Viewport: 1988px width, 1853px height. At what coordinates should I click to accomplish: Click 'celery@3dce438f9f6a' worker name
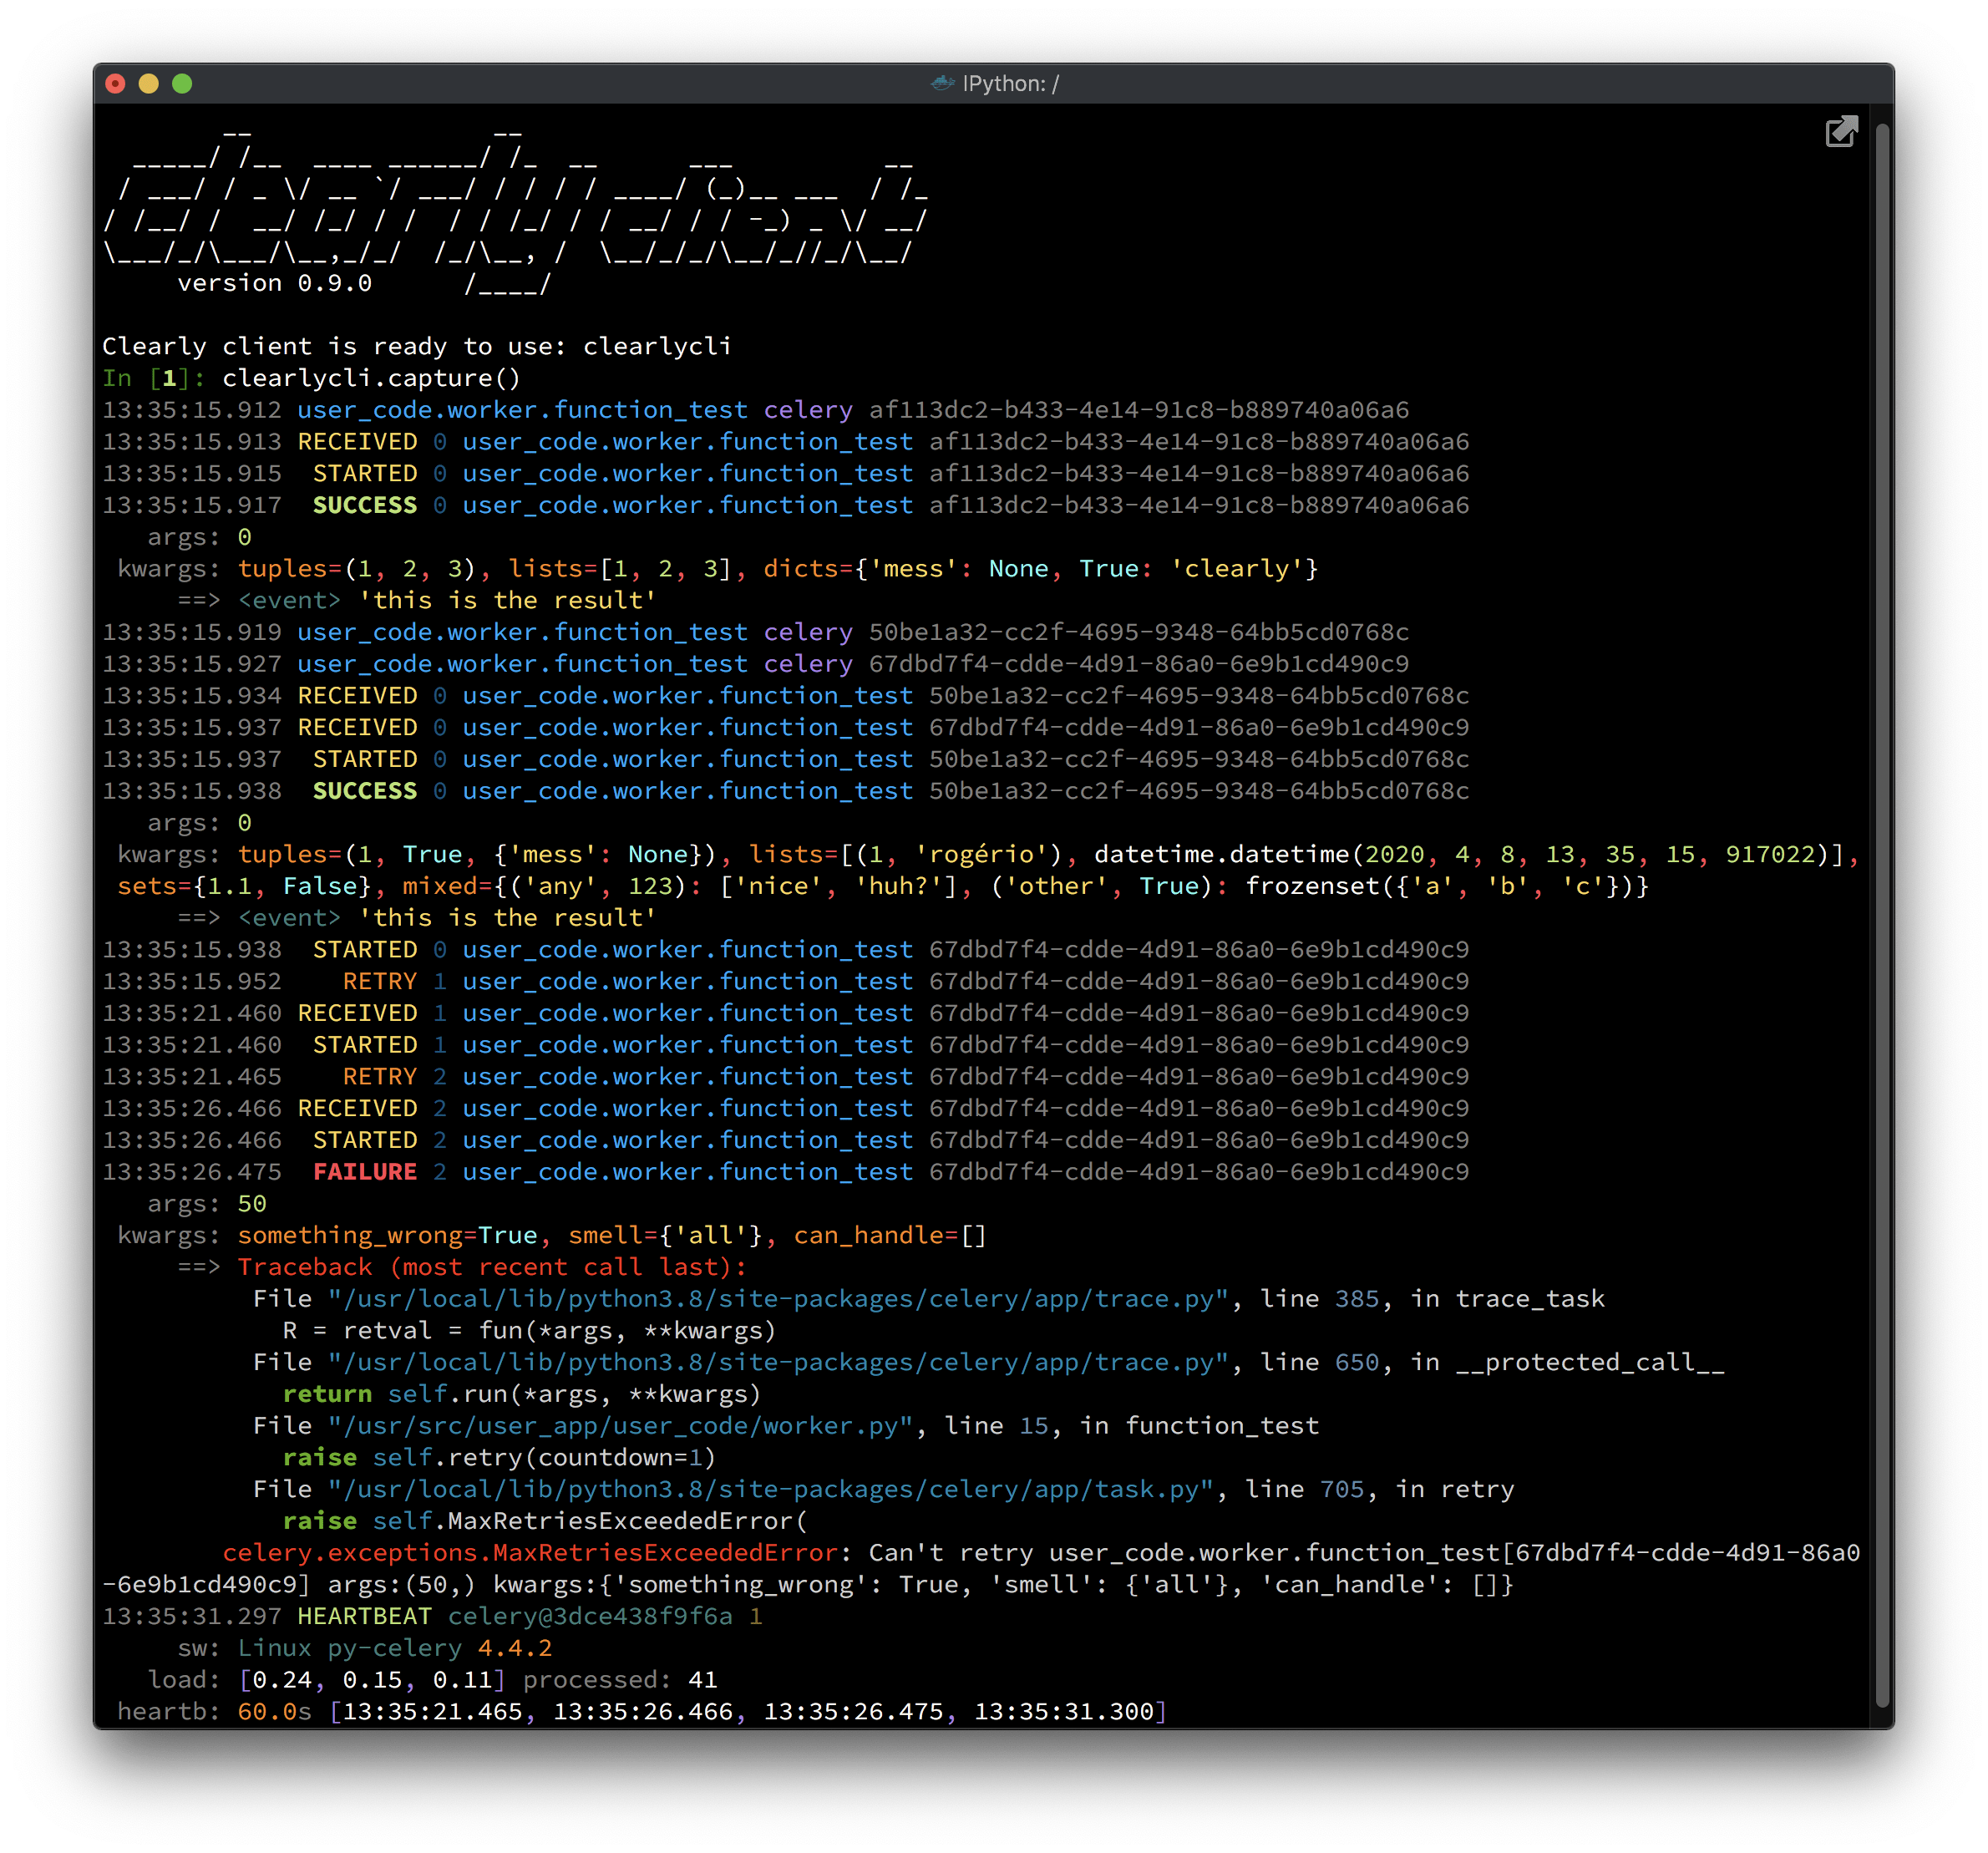(x=590, y=1616)
